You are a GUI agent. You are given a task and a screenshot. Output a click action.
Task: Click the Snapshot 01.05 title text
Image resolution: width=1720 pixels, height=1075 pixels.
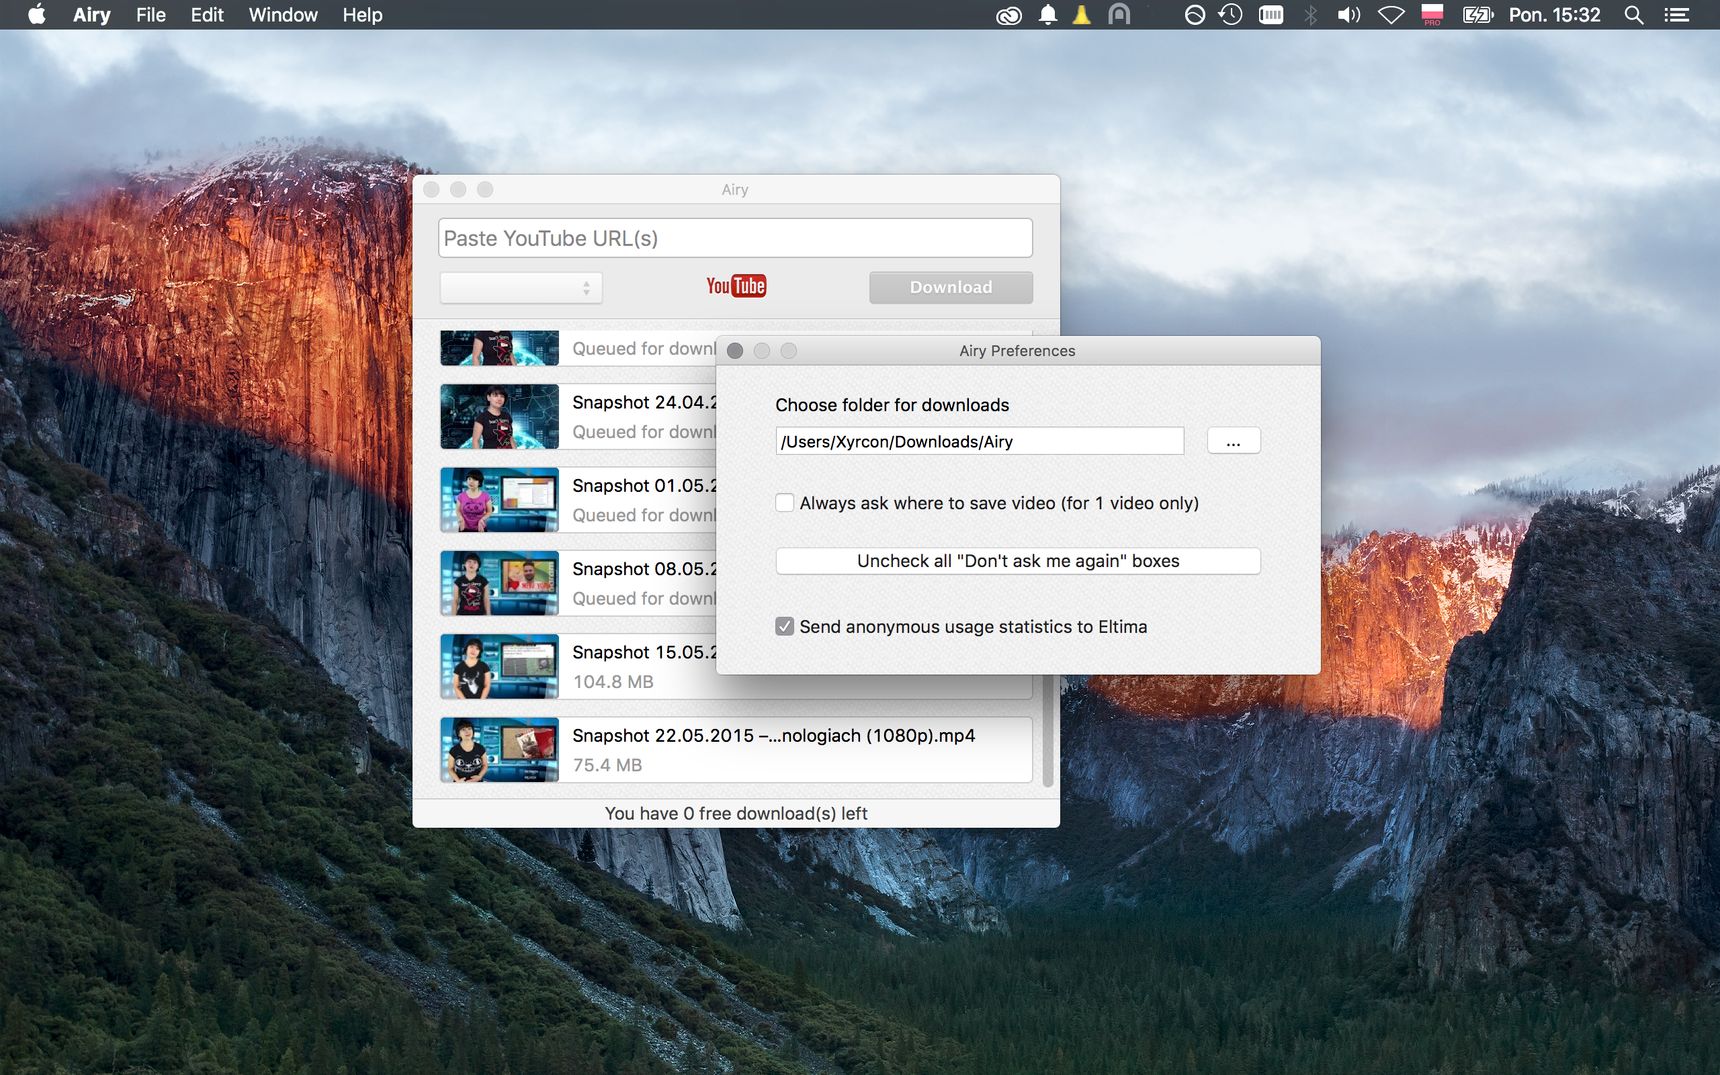[644, 485]
